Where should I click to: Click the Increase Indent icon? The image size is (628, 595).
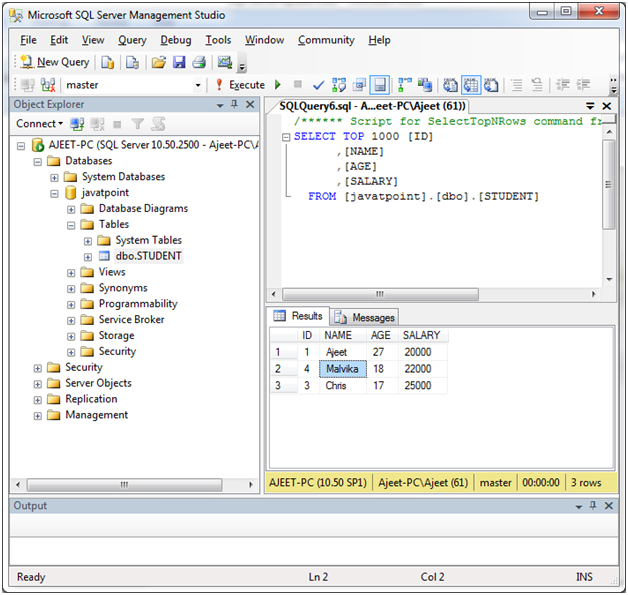point(583,85)
